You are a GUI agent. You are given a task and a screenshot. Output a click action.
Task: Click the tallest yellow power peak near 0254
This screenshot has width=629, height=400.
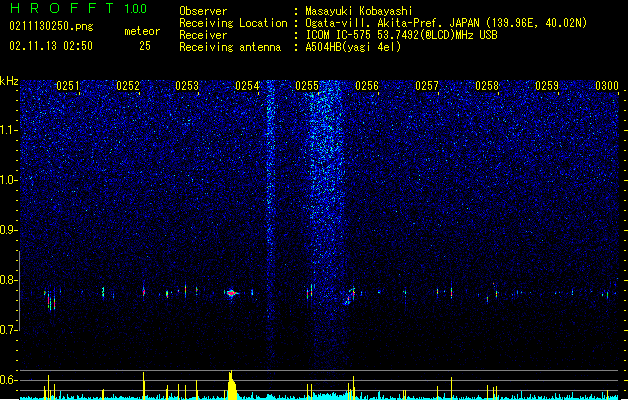tap(231, 385)
